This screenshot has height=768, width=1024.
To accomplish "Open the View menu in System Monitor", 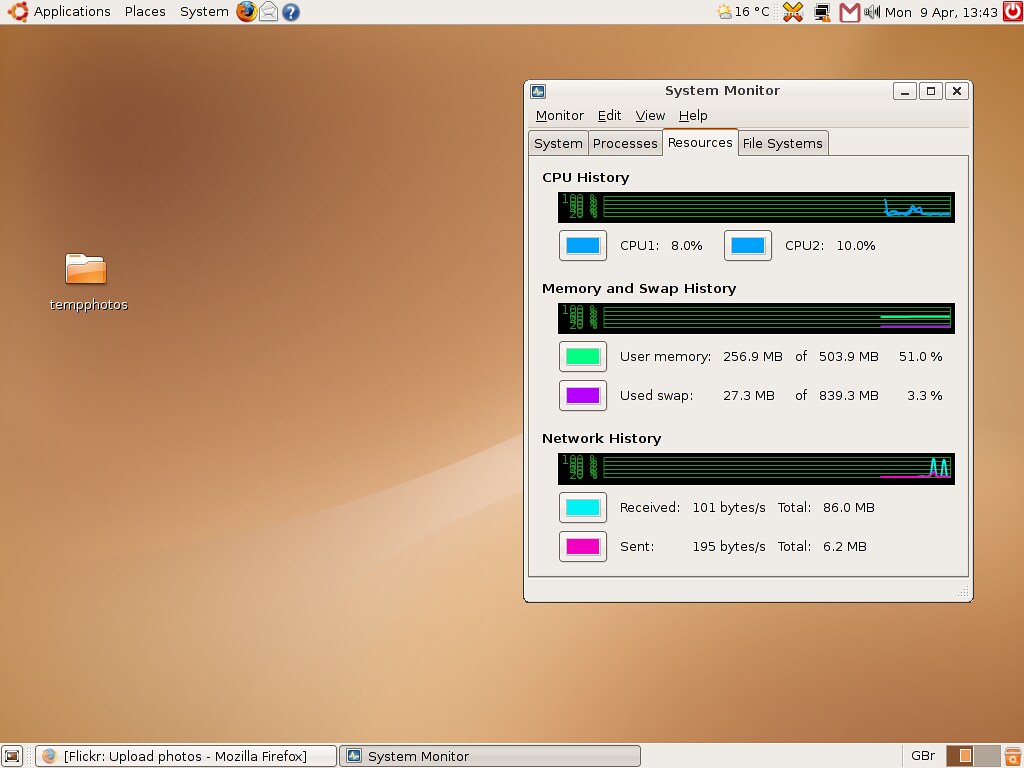I will click(650, 115).
